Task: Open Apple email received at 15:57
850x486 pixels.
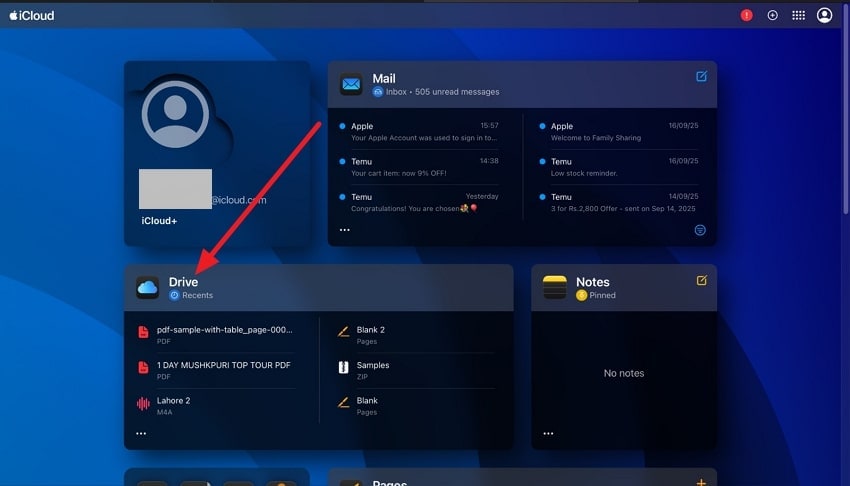Action: [418, 132]
